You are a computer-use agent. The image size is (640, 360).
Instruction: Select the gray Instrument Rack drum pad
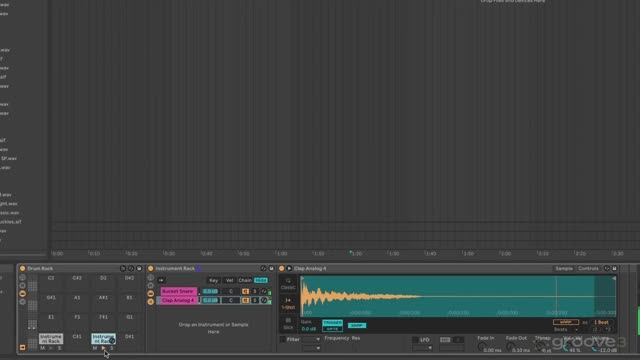[51, 338]
